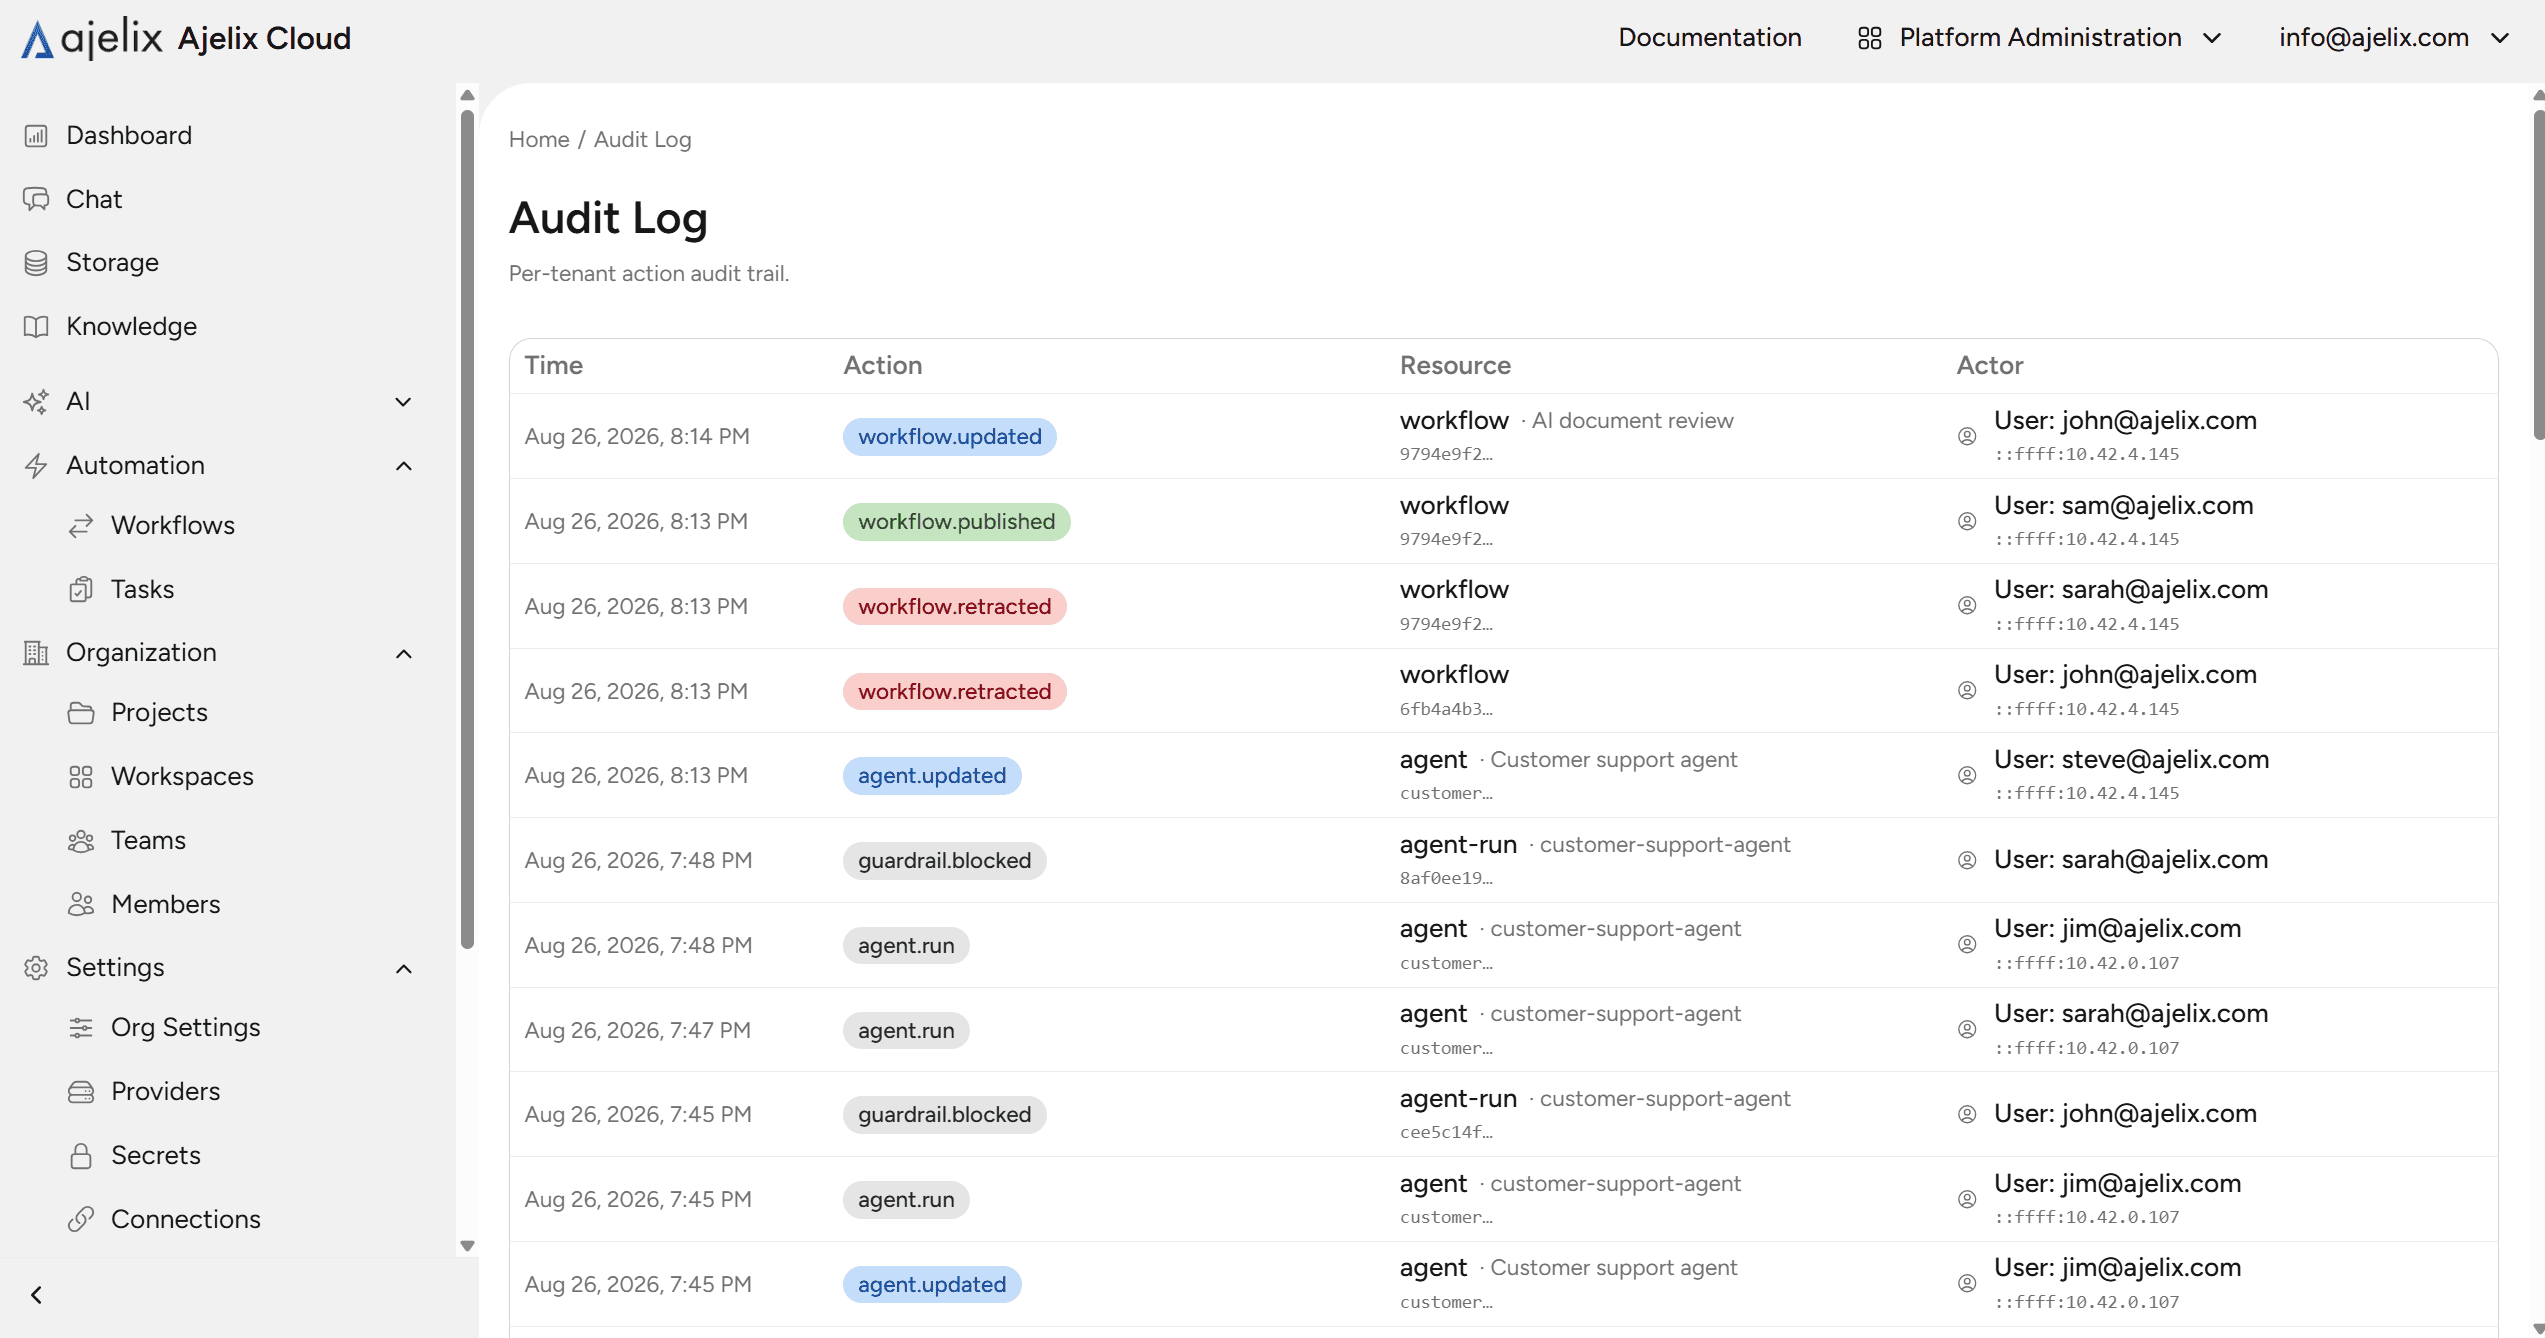The width and height of the screenshot is (2545, 1338).
Task: Click the sidebar vertical scrollbar
Action: click(467, 528)
